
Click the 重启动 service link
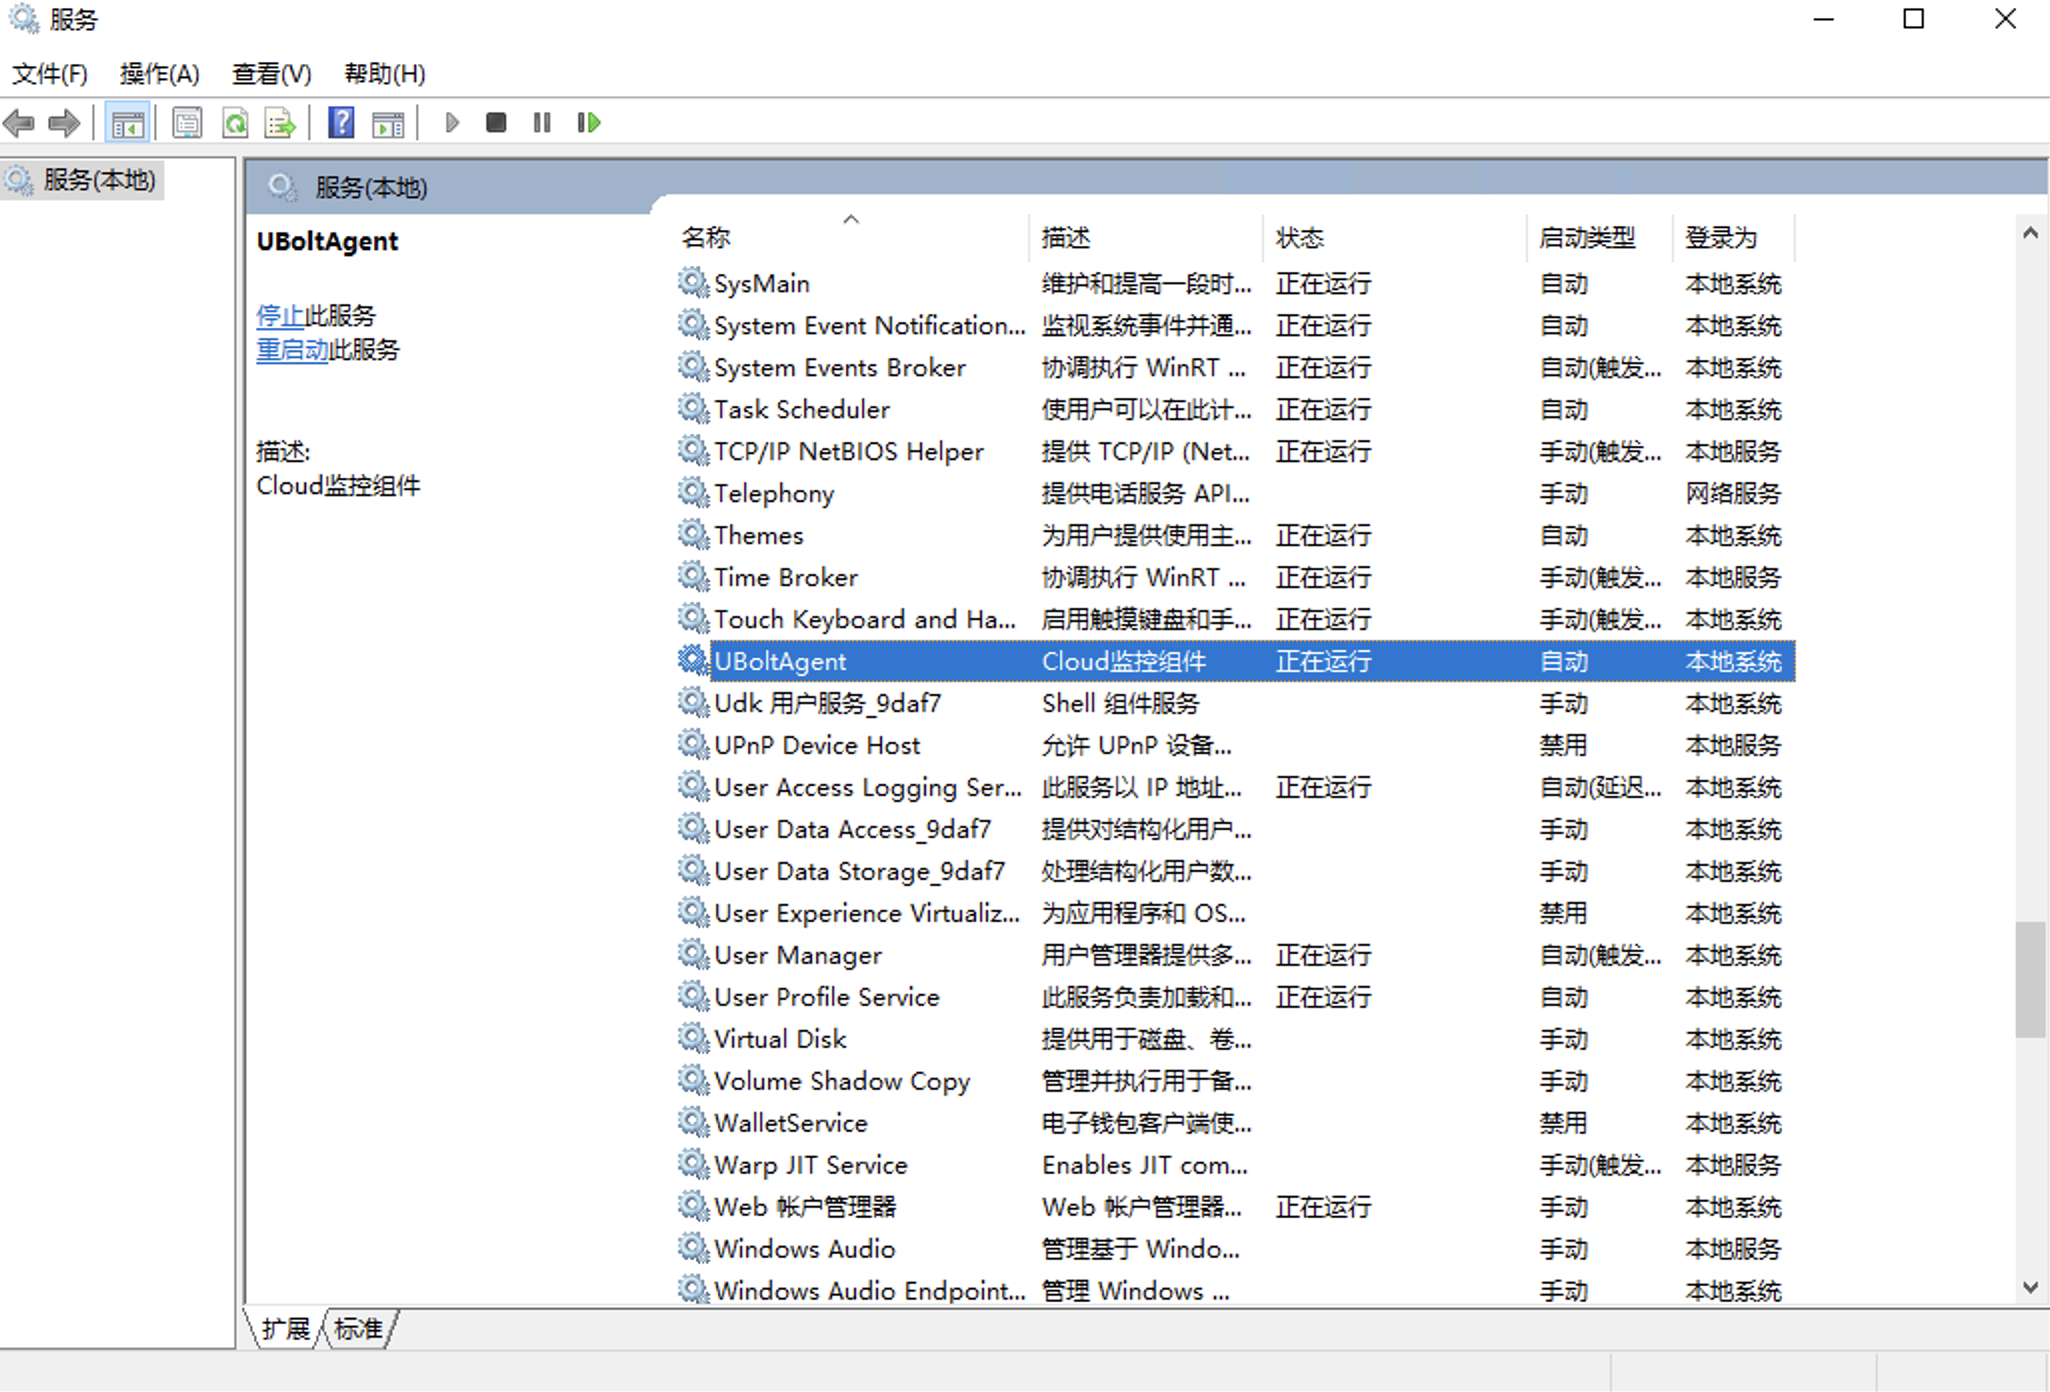(291, 350)
